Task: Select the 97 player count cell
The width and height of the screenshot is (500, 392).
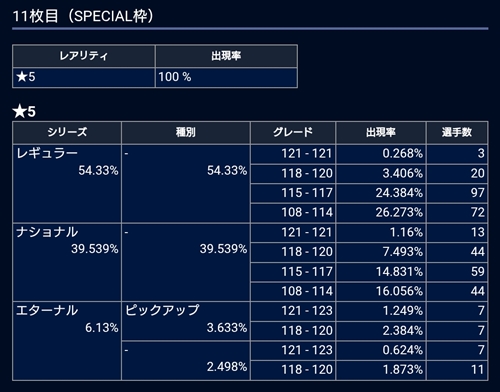Action: point(457,193)
